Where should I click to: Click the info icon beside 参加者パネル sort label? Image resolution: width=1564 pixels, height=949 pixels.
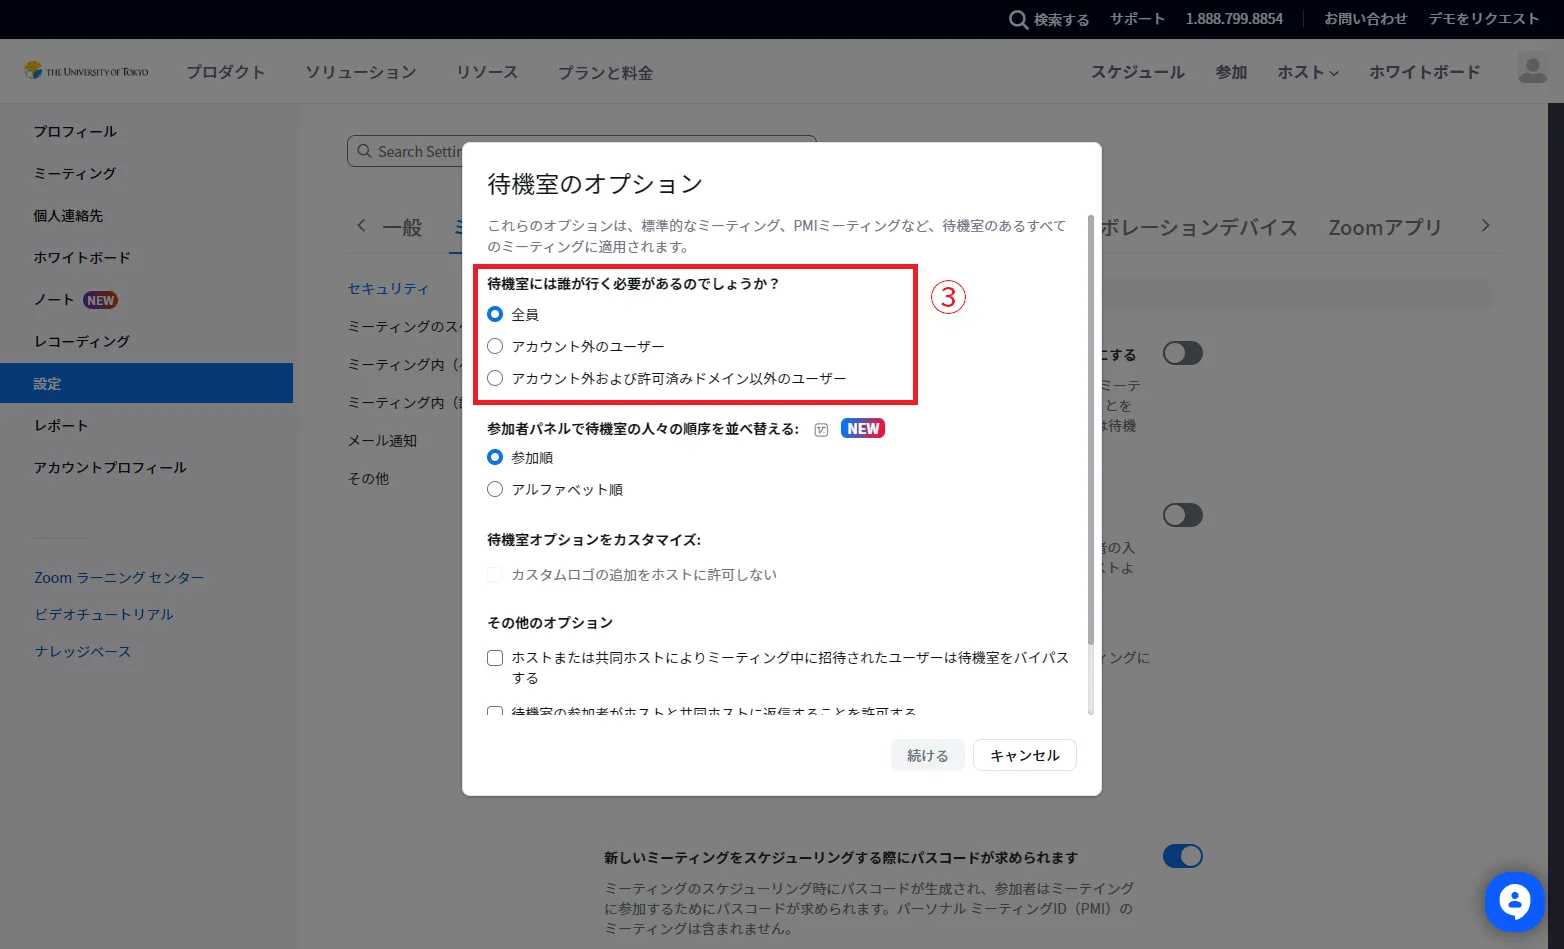click(x=821, y=430)
